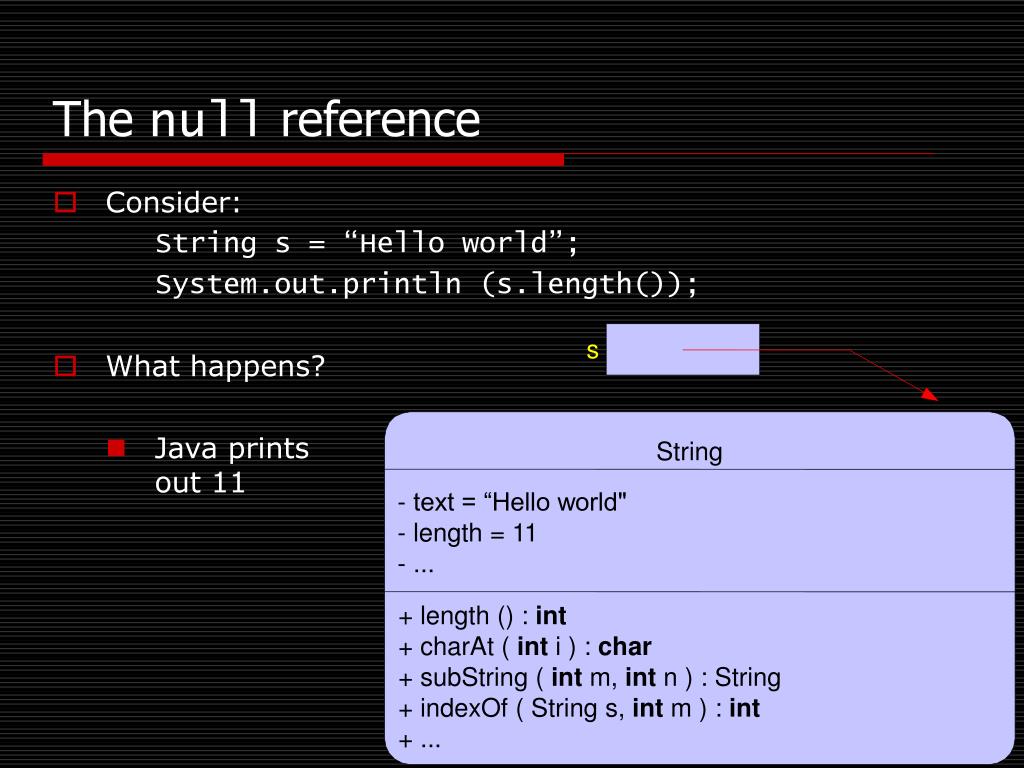Image resolution: width=1024 pixels, height=768 pixels.
Task: Click the System.out.println (s.length()); line
Action: (x=427, y=284)
